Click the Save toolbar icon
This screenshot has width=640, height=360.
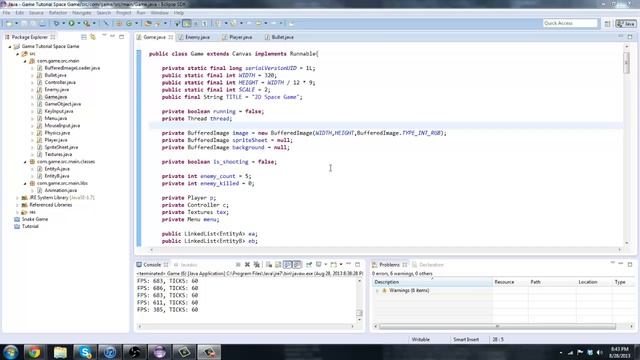tap(24, 24)
